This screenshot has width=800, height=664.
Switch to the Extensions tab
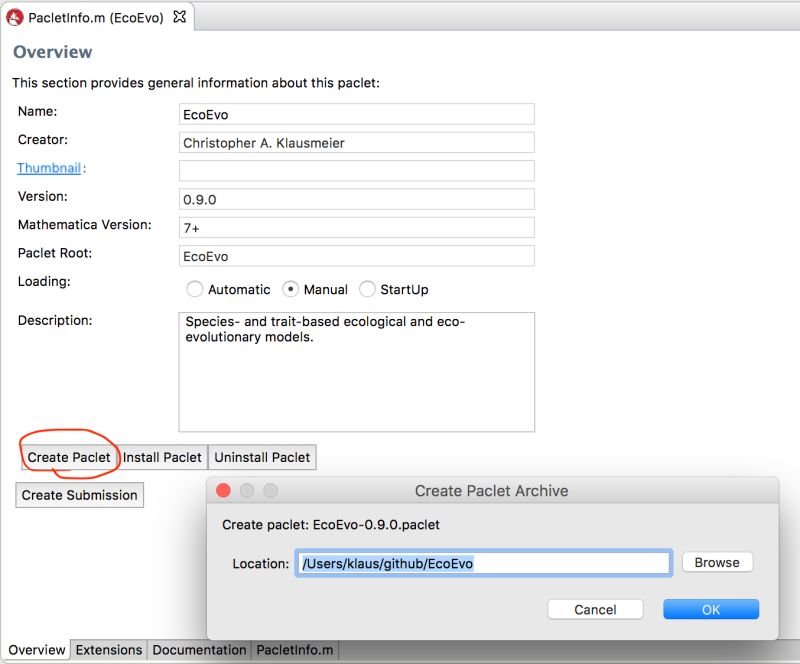tap(108, 650)
